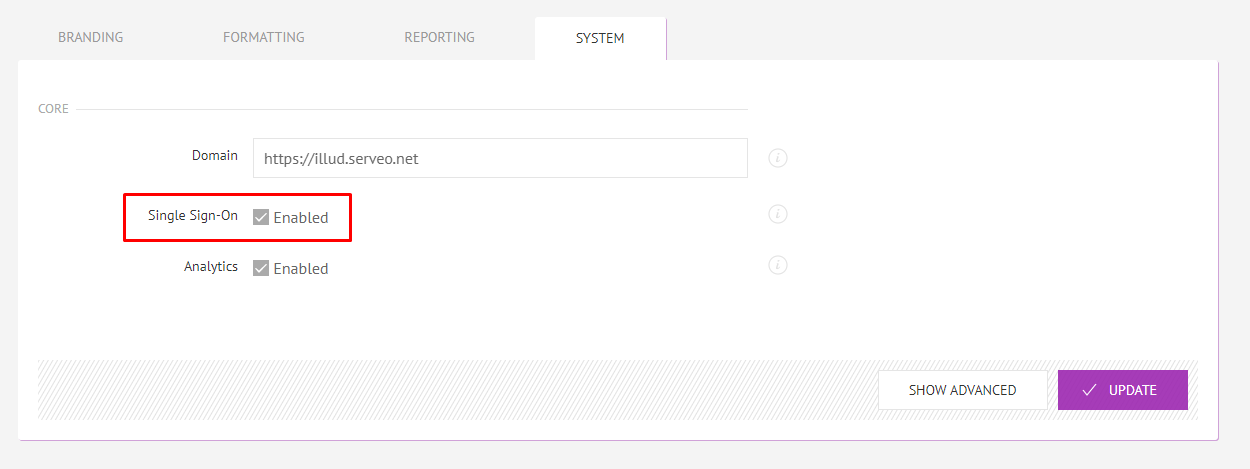The width and height of the screenshot is (1250, 469).
Task: Click the Domain label text
Action: [215, 155]
